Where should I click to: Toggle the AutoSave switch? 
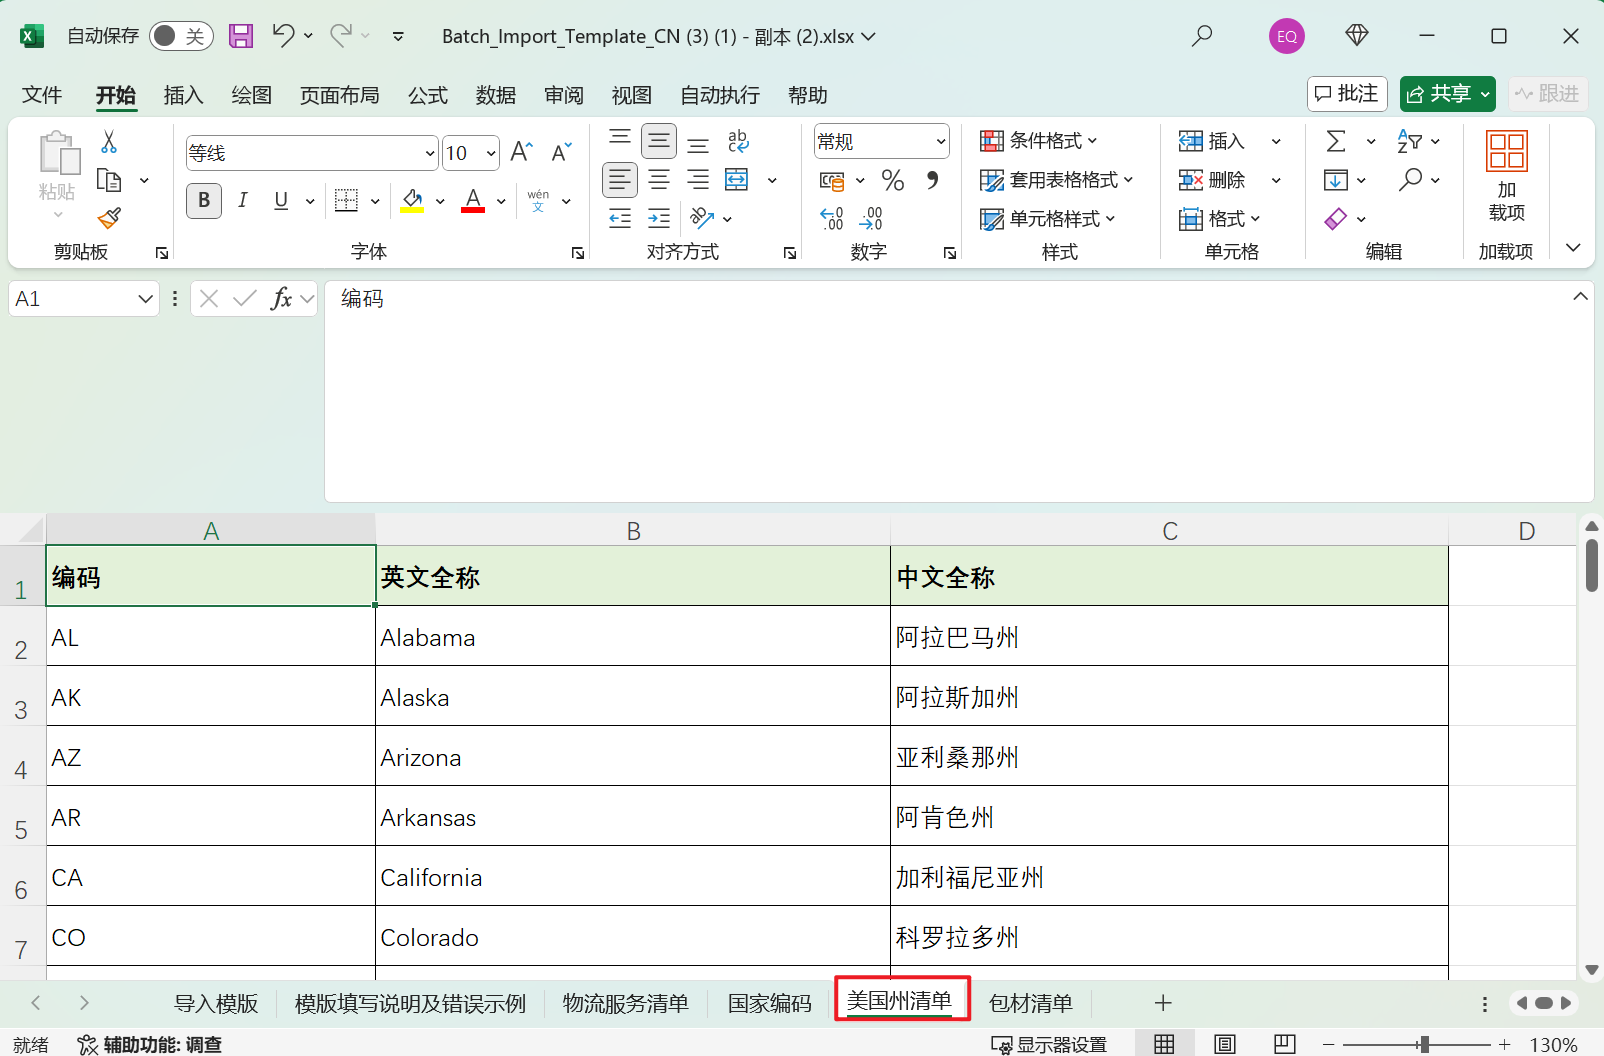click(181, 36)
